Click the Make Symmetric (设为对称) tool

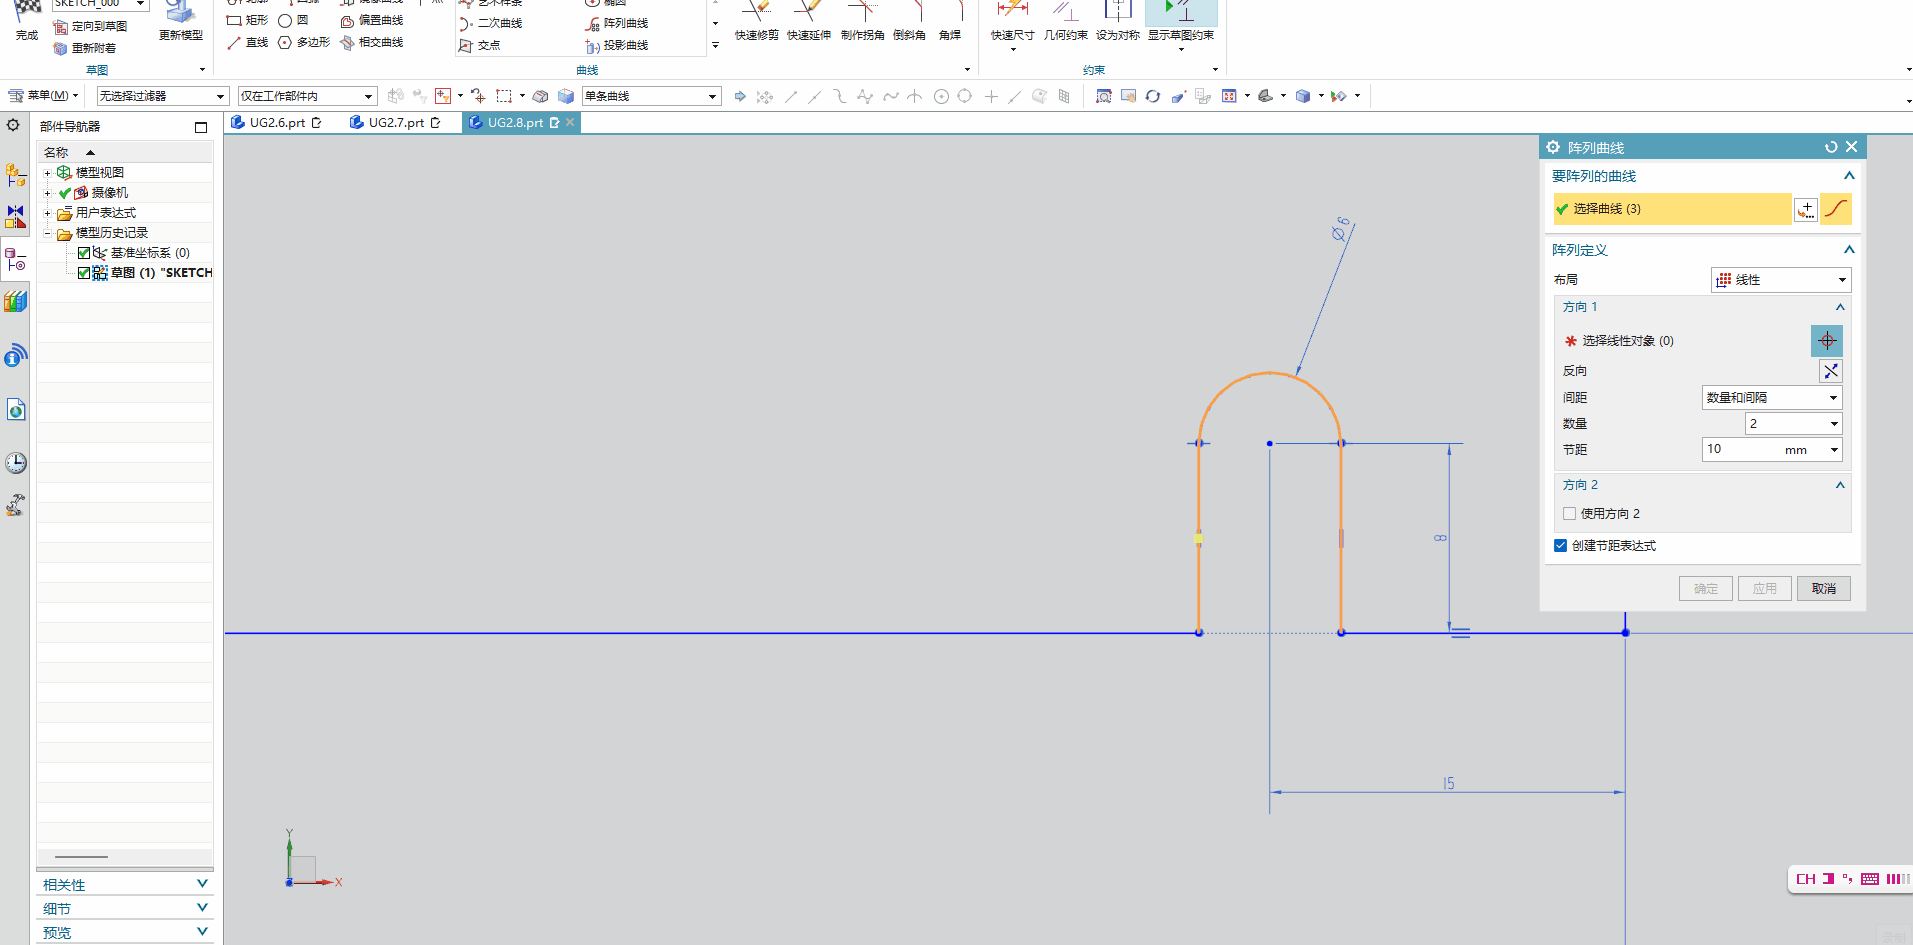1117,20
